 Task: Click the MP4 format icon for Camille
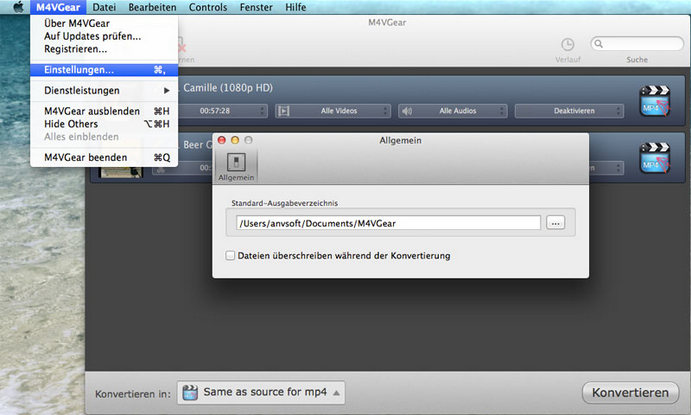[655, 101]
